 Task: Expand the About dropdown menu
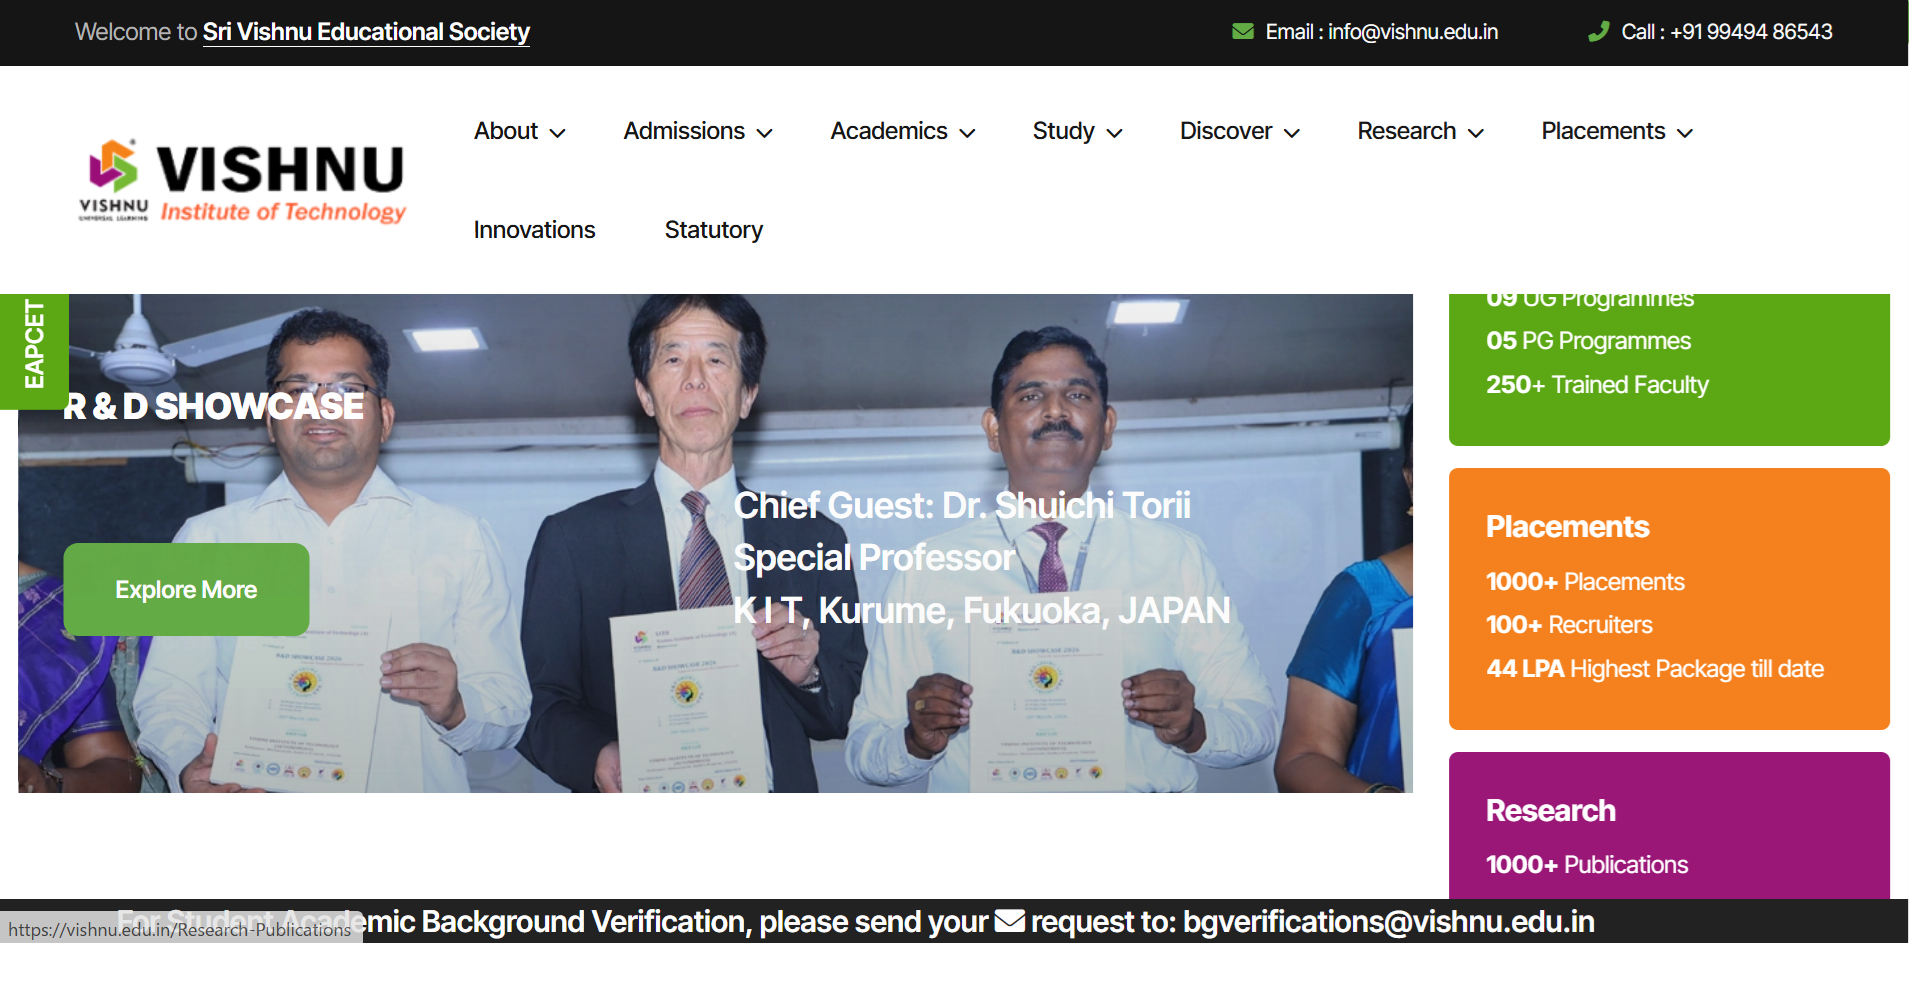[519, 132]
